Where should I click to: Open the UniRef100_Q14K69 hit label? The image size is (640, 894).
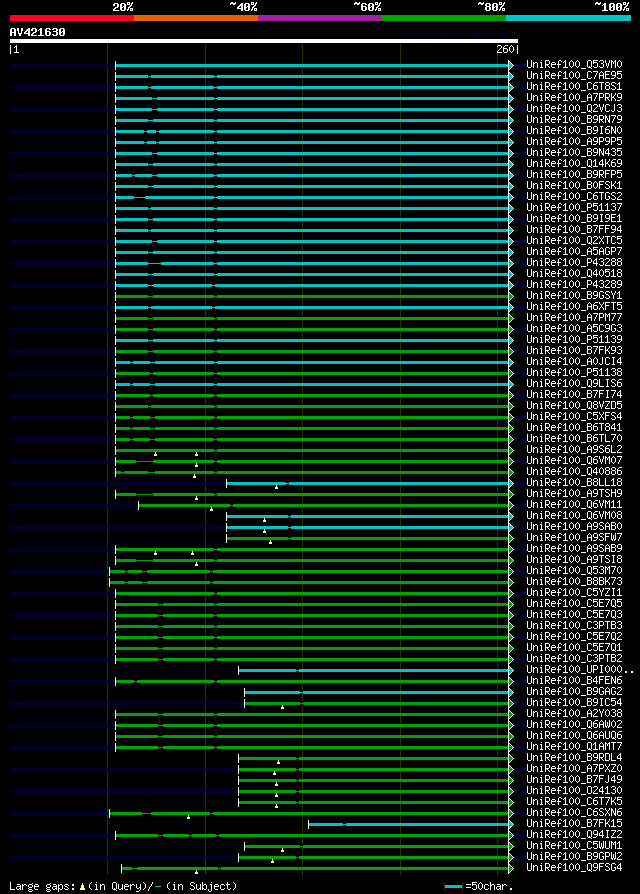point(574,164)
